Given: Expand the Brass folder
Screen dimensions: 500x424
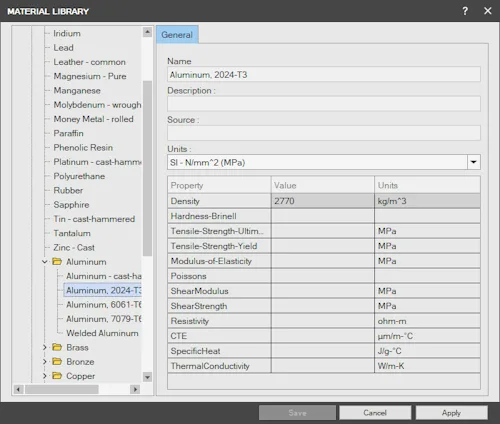Looking at the screenshot, I should pyautogui.click(x=45, y=347).
